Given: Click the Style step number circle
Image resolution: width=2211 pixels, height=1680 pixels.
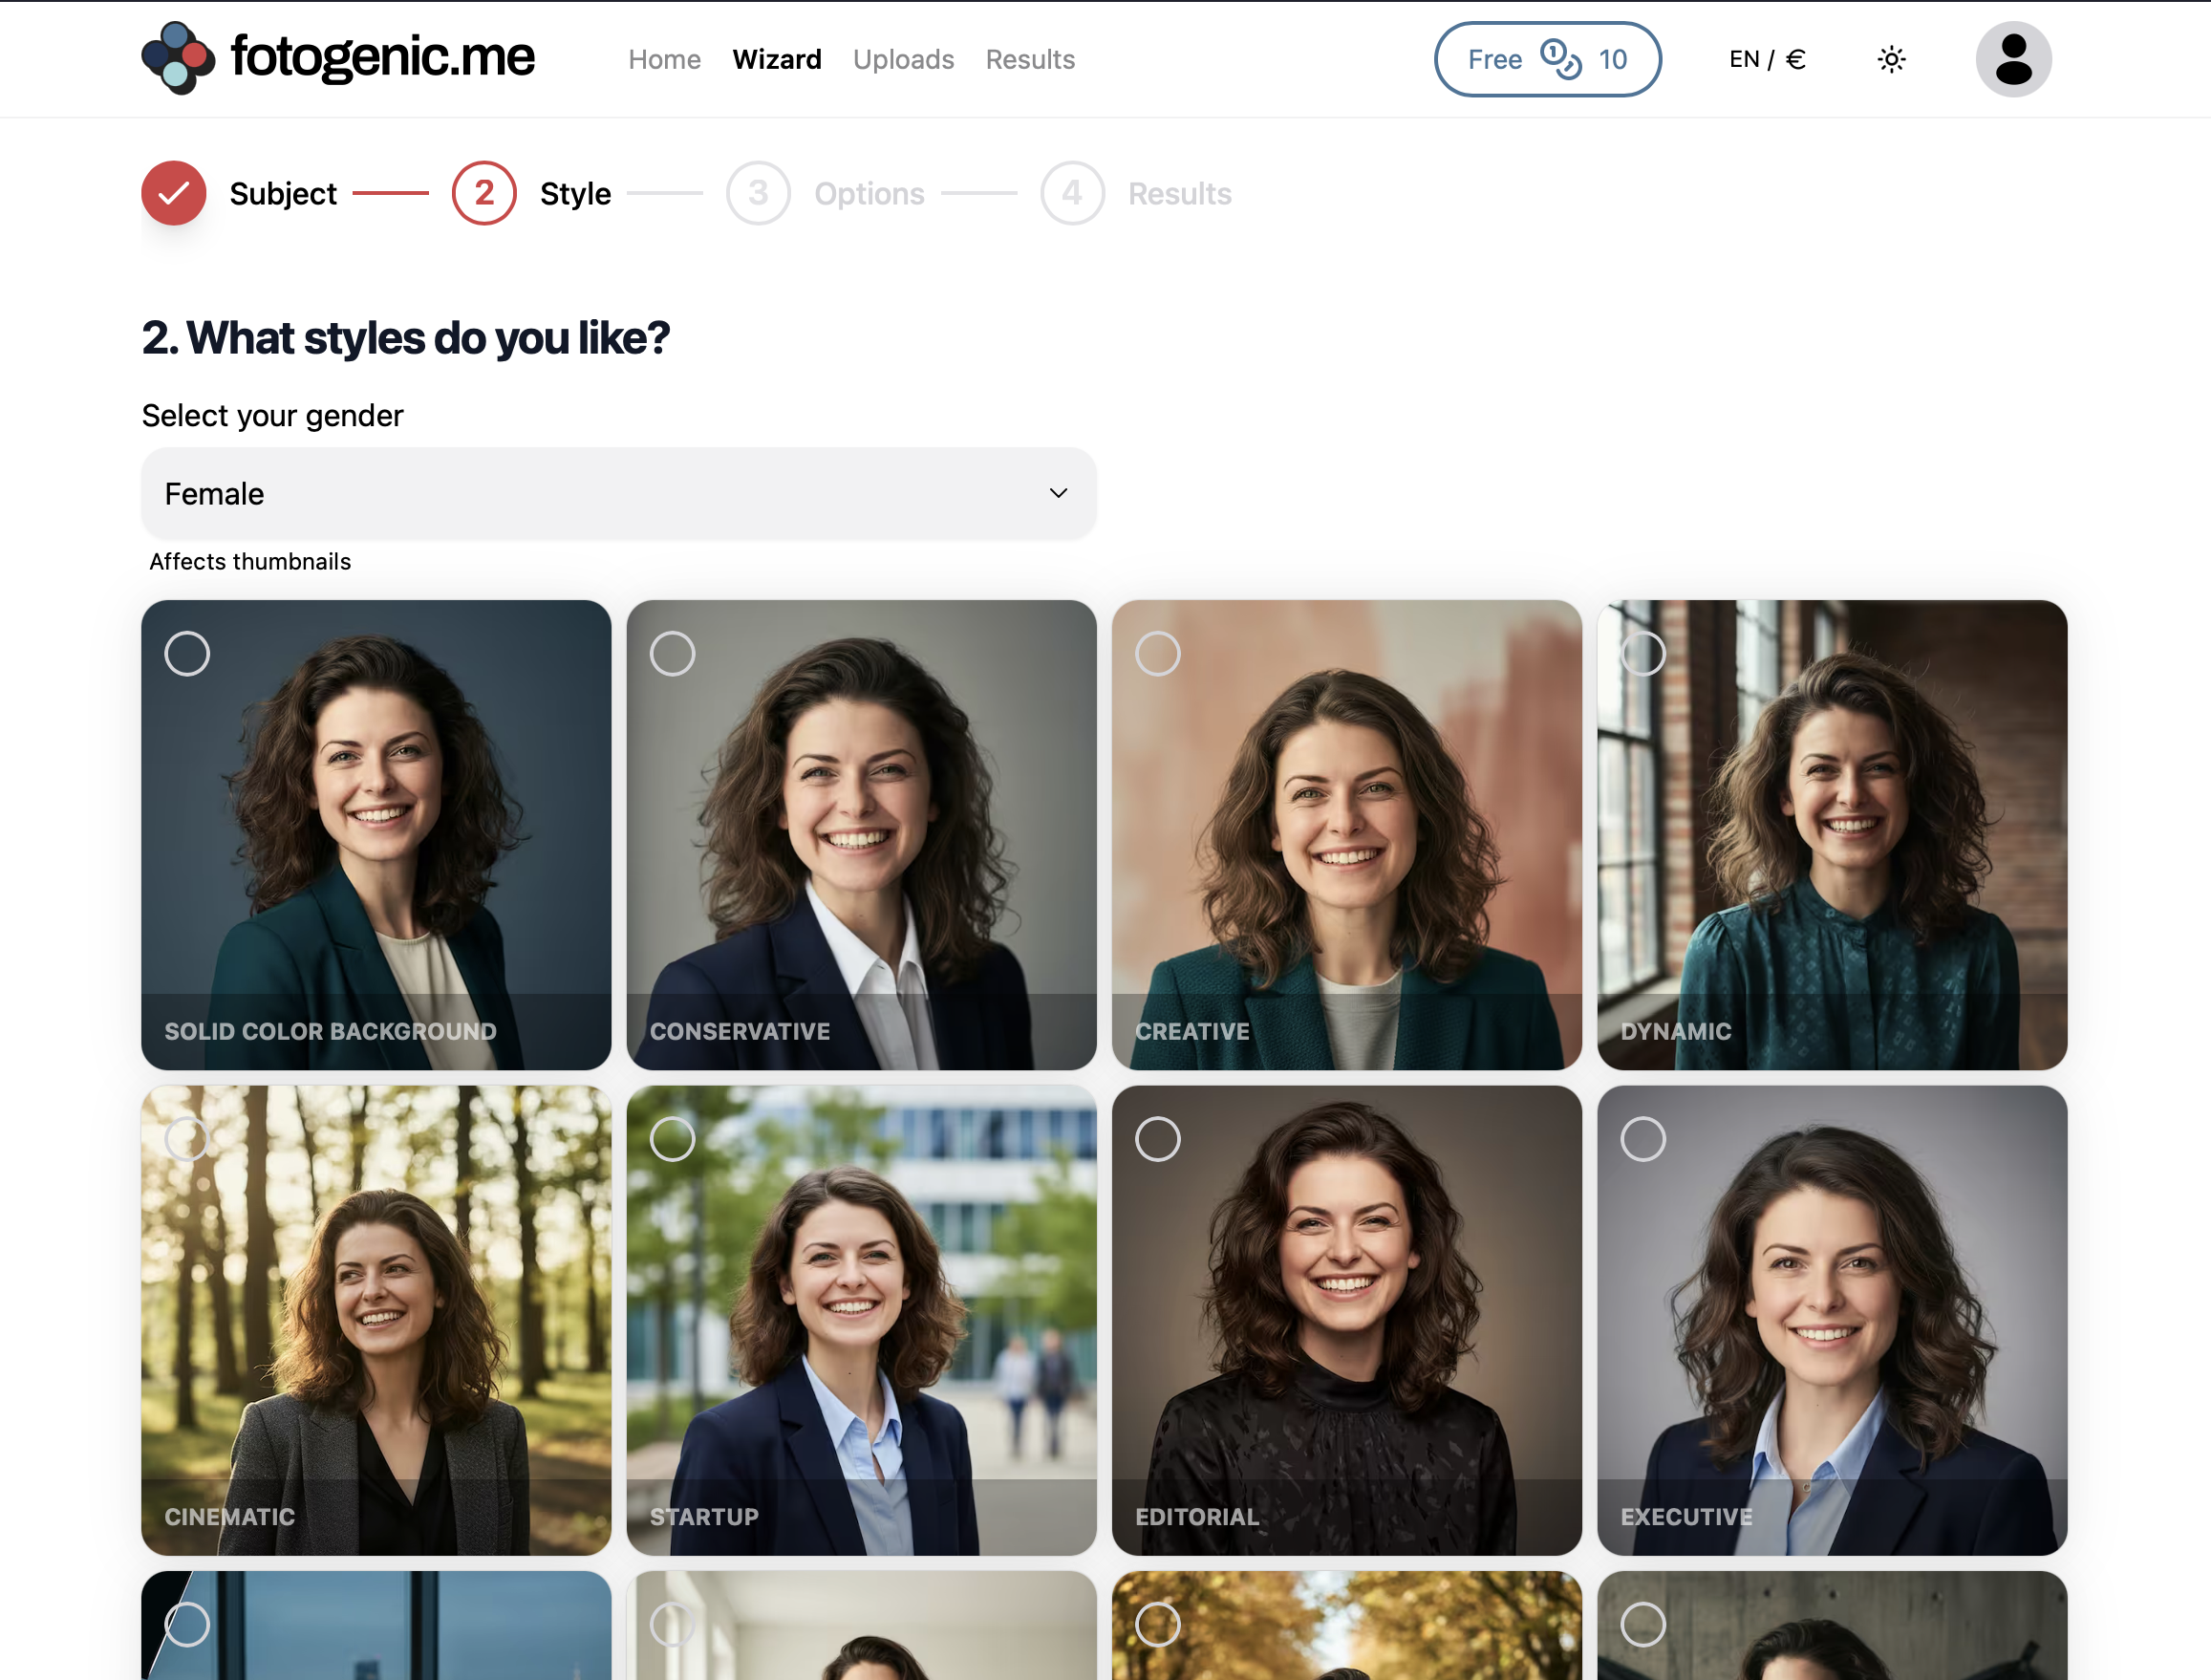Looking at the screenshot, I should pyautogui.click(x=484, y=193).
